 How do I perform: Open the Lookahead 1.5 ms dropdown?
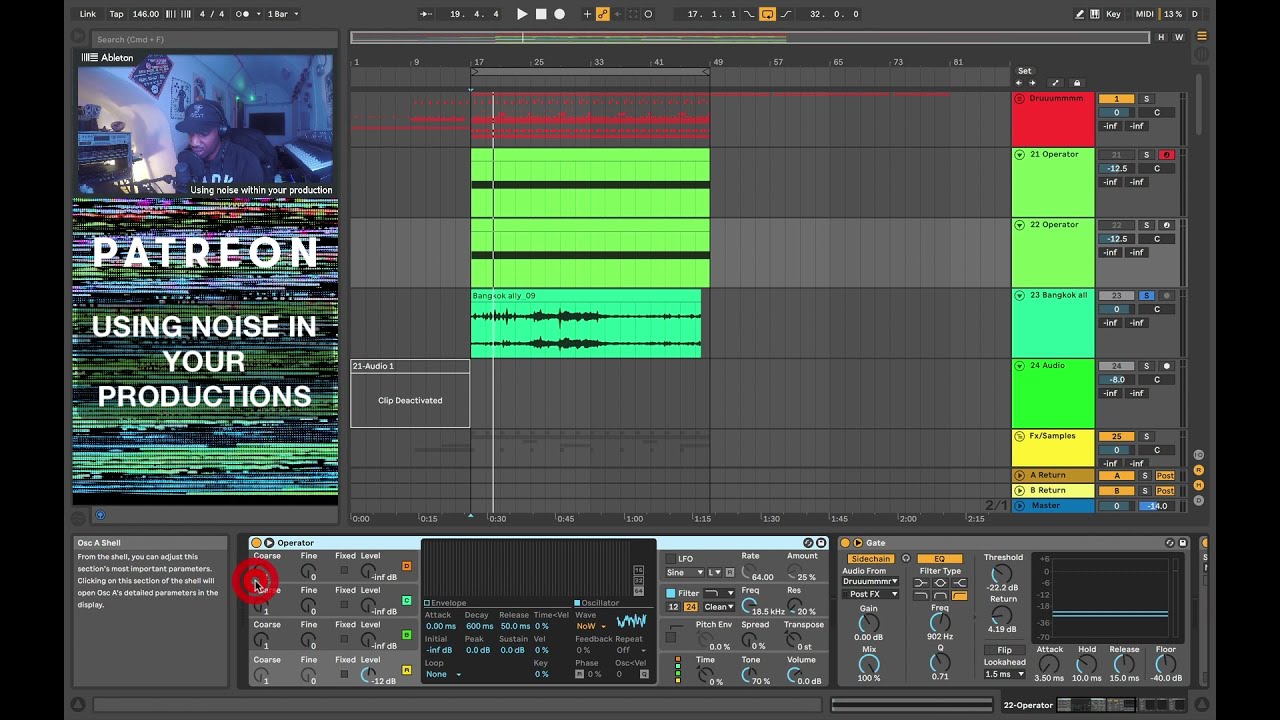(x=1004, y=674)
